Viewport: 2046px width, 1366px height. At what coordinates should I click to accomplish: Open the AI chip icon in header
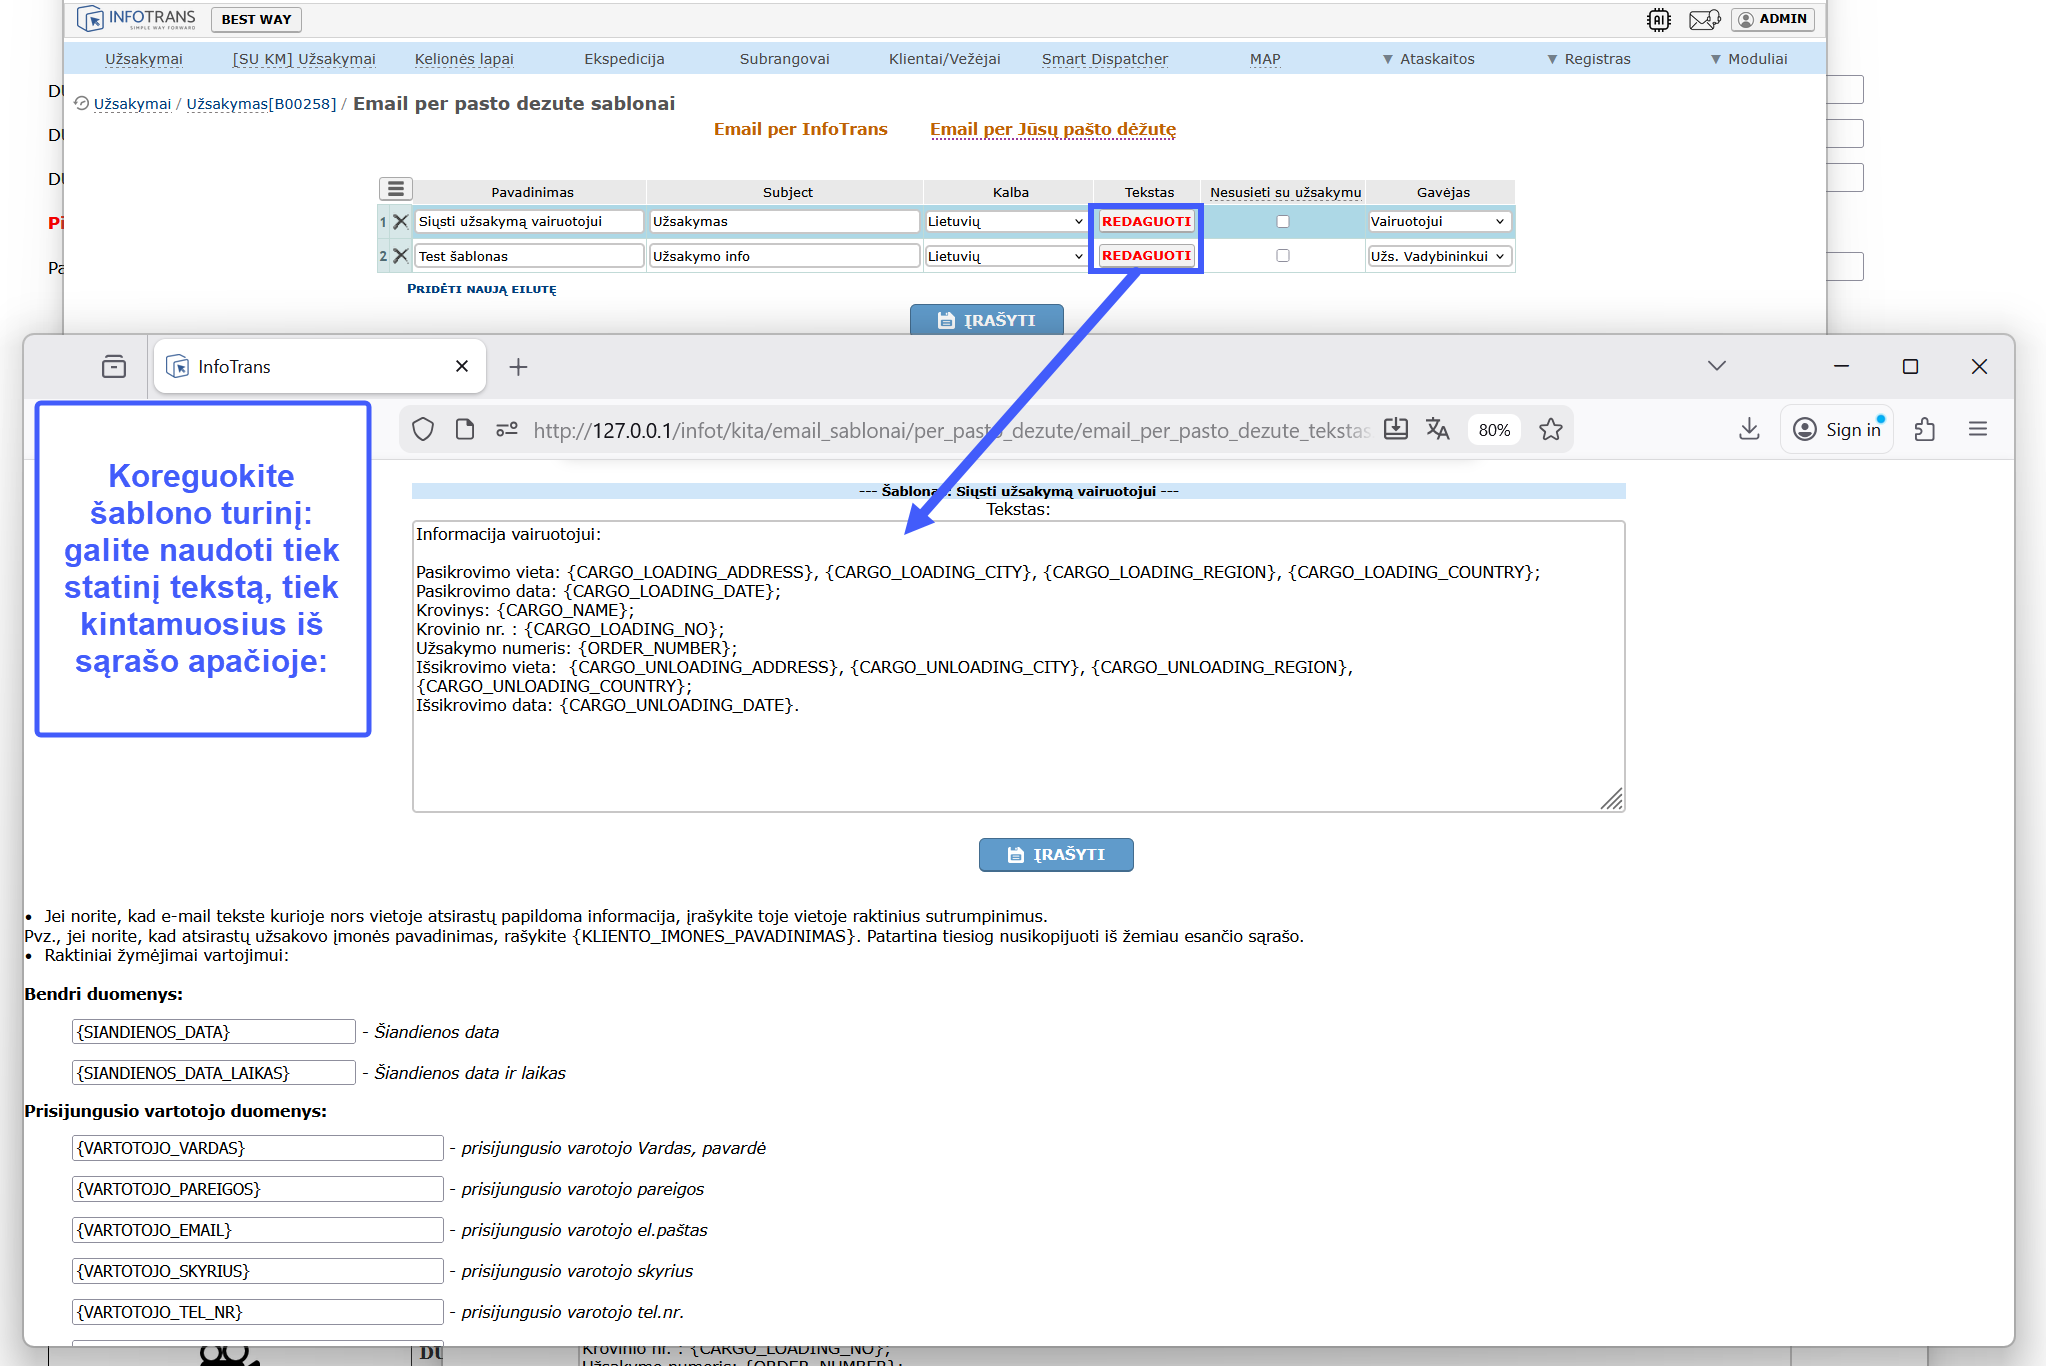[1658, 19]
